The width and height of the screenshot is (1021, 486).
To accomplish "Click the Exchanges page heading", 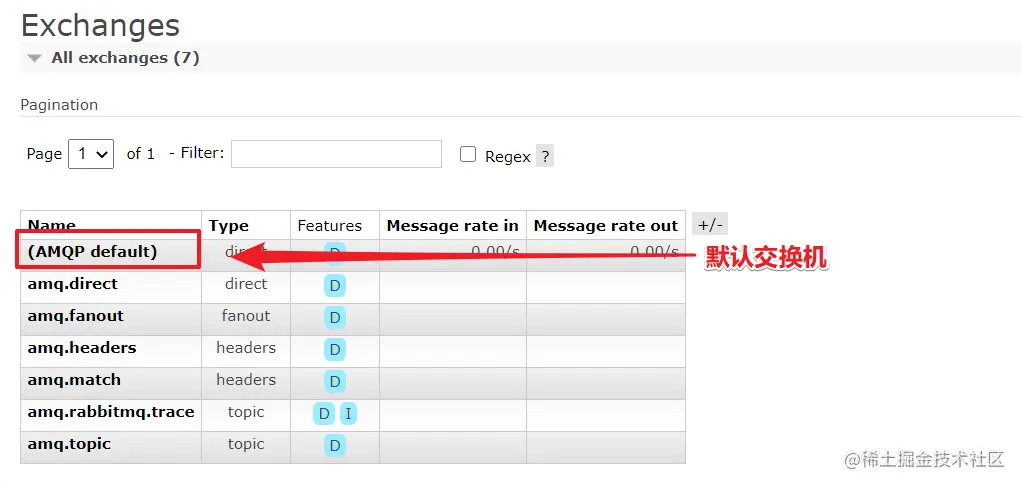I will click(100, 25).
